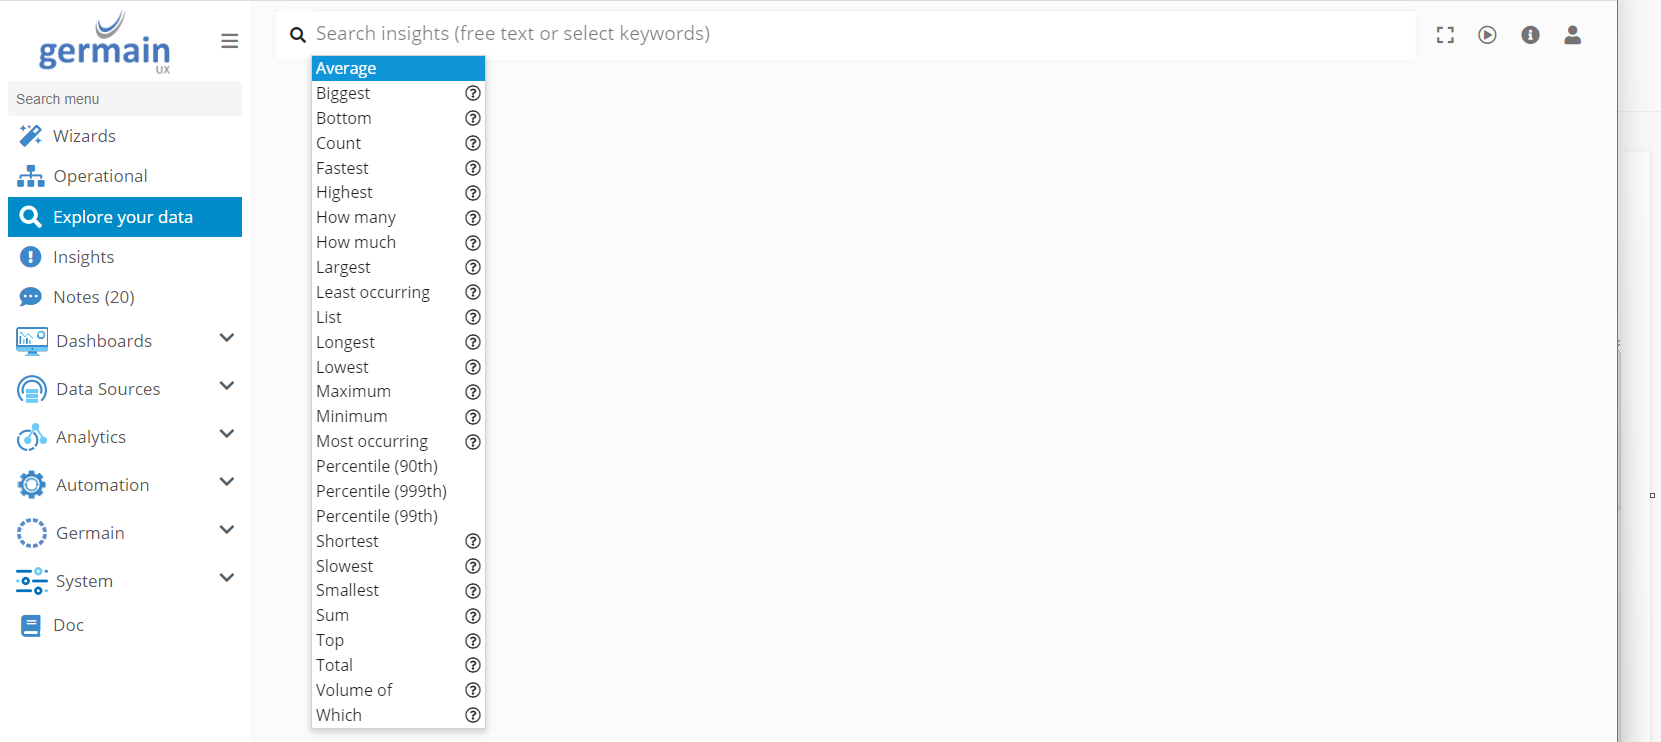Open the Wizards page
Image resolution: width=1661 pixels, height=742 pixels.
click(84, 136)
